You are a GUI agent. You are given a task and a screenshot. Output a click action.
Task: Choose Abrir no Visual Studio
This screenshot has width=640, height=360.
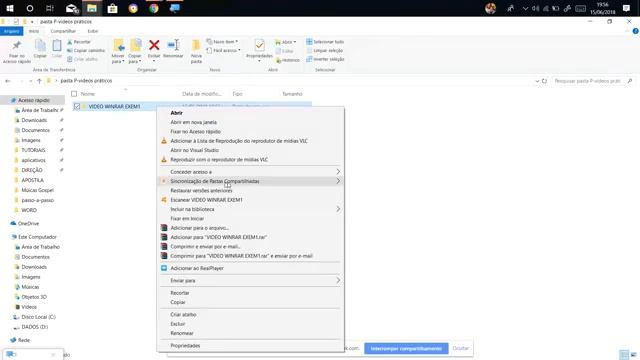coord(250,150)
